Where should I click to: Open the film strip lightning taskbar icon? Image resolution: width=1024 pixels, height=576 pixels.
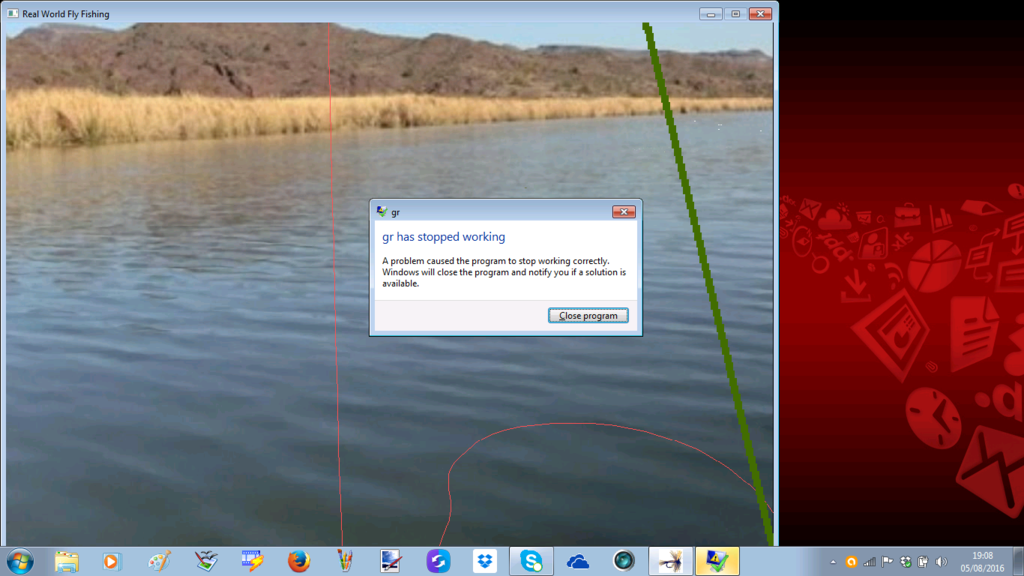[x=252, y=561]
